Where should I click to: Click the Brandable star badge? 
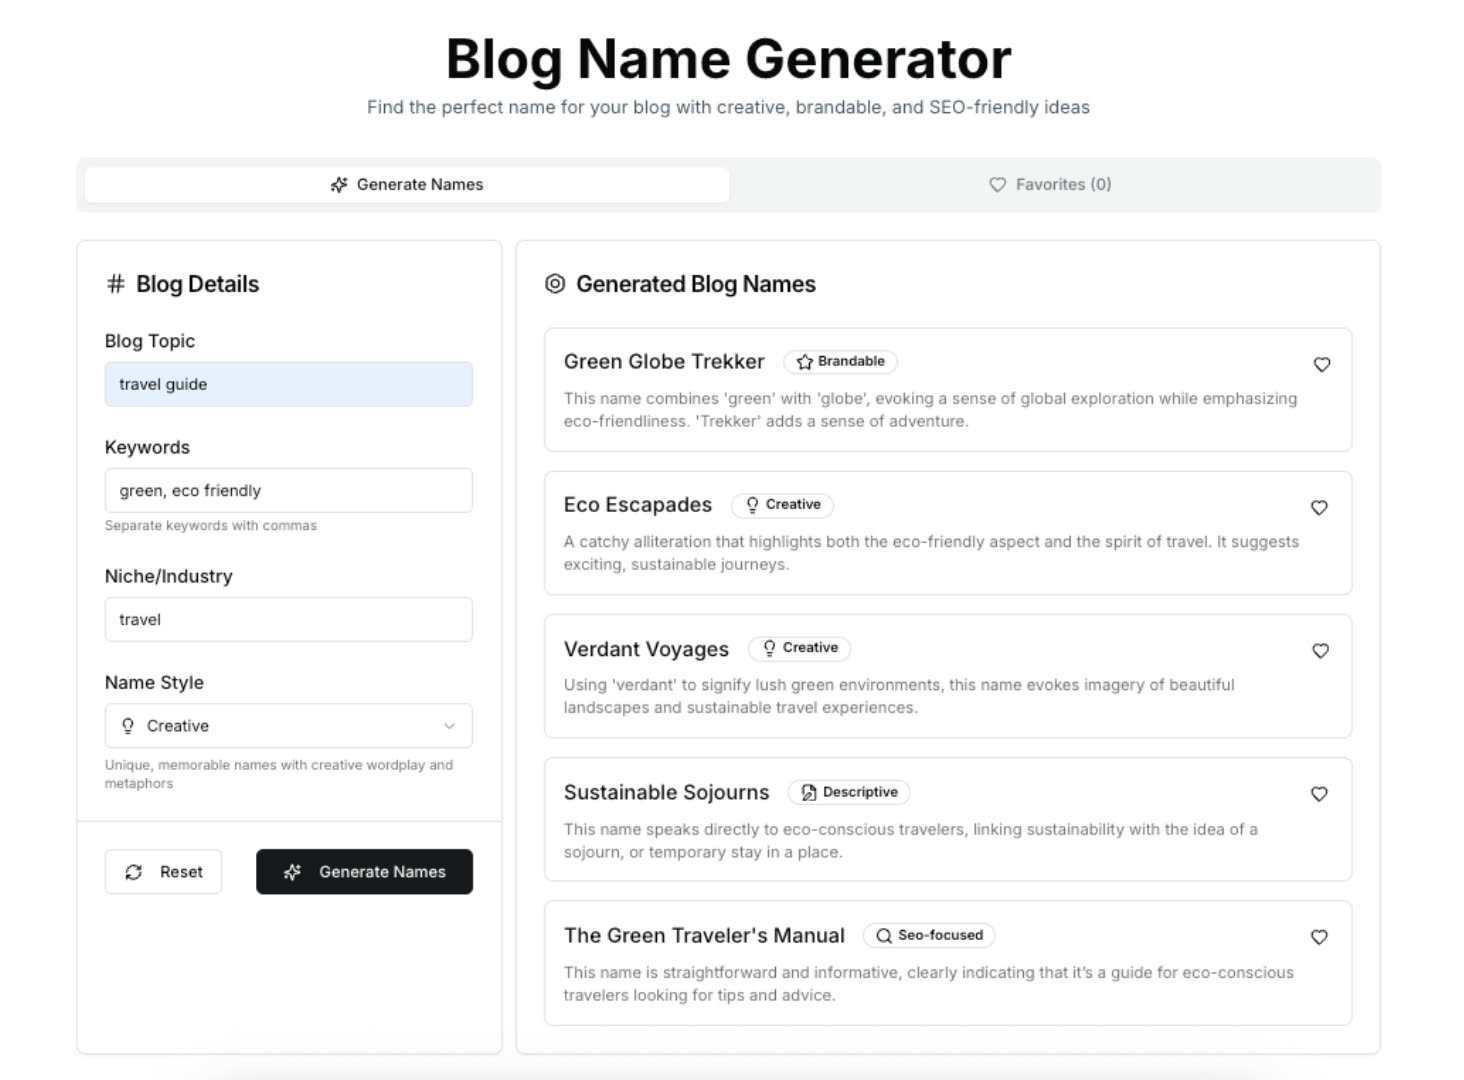click(805, 362)
